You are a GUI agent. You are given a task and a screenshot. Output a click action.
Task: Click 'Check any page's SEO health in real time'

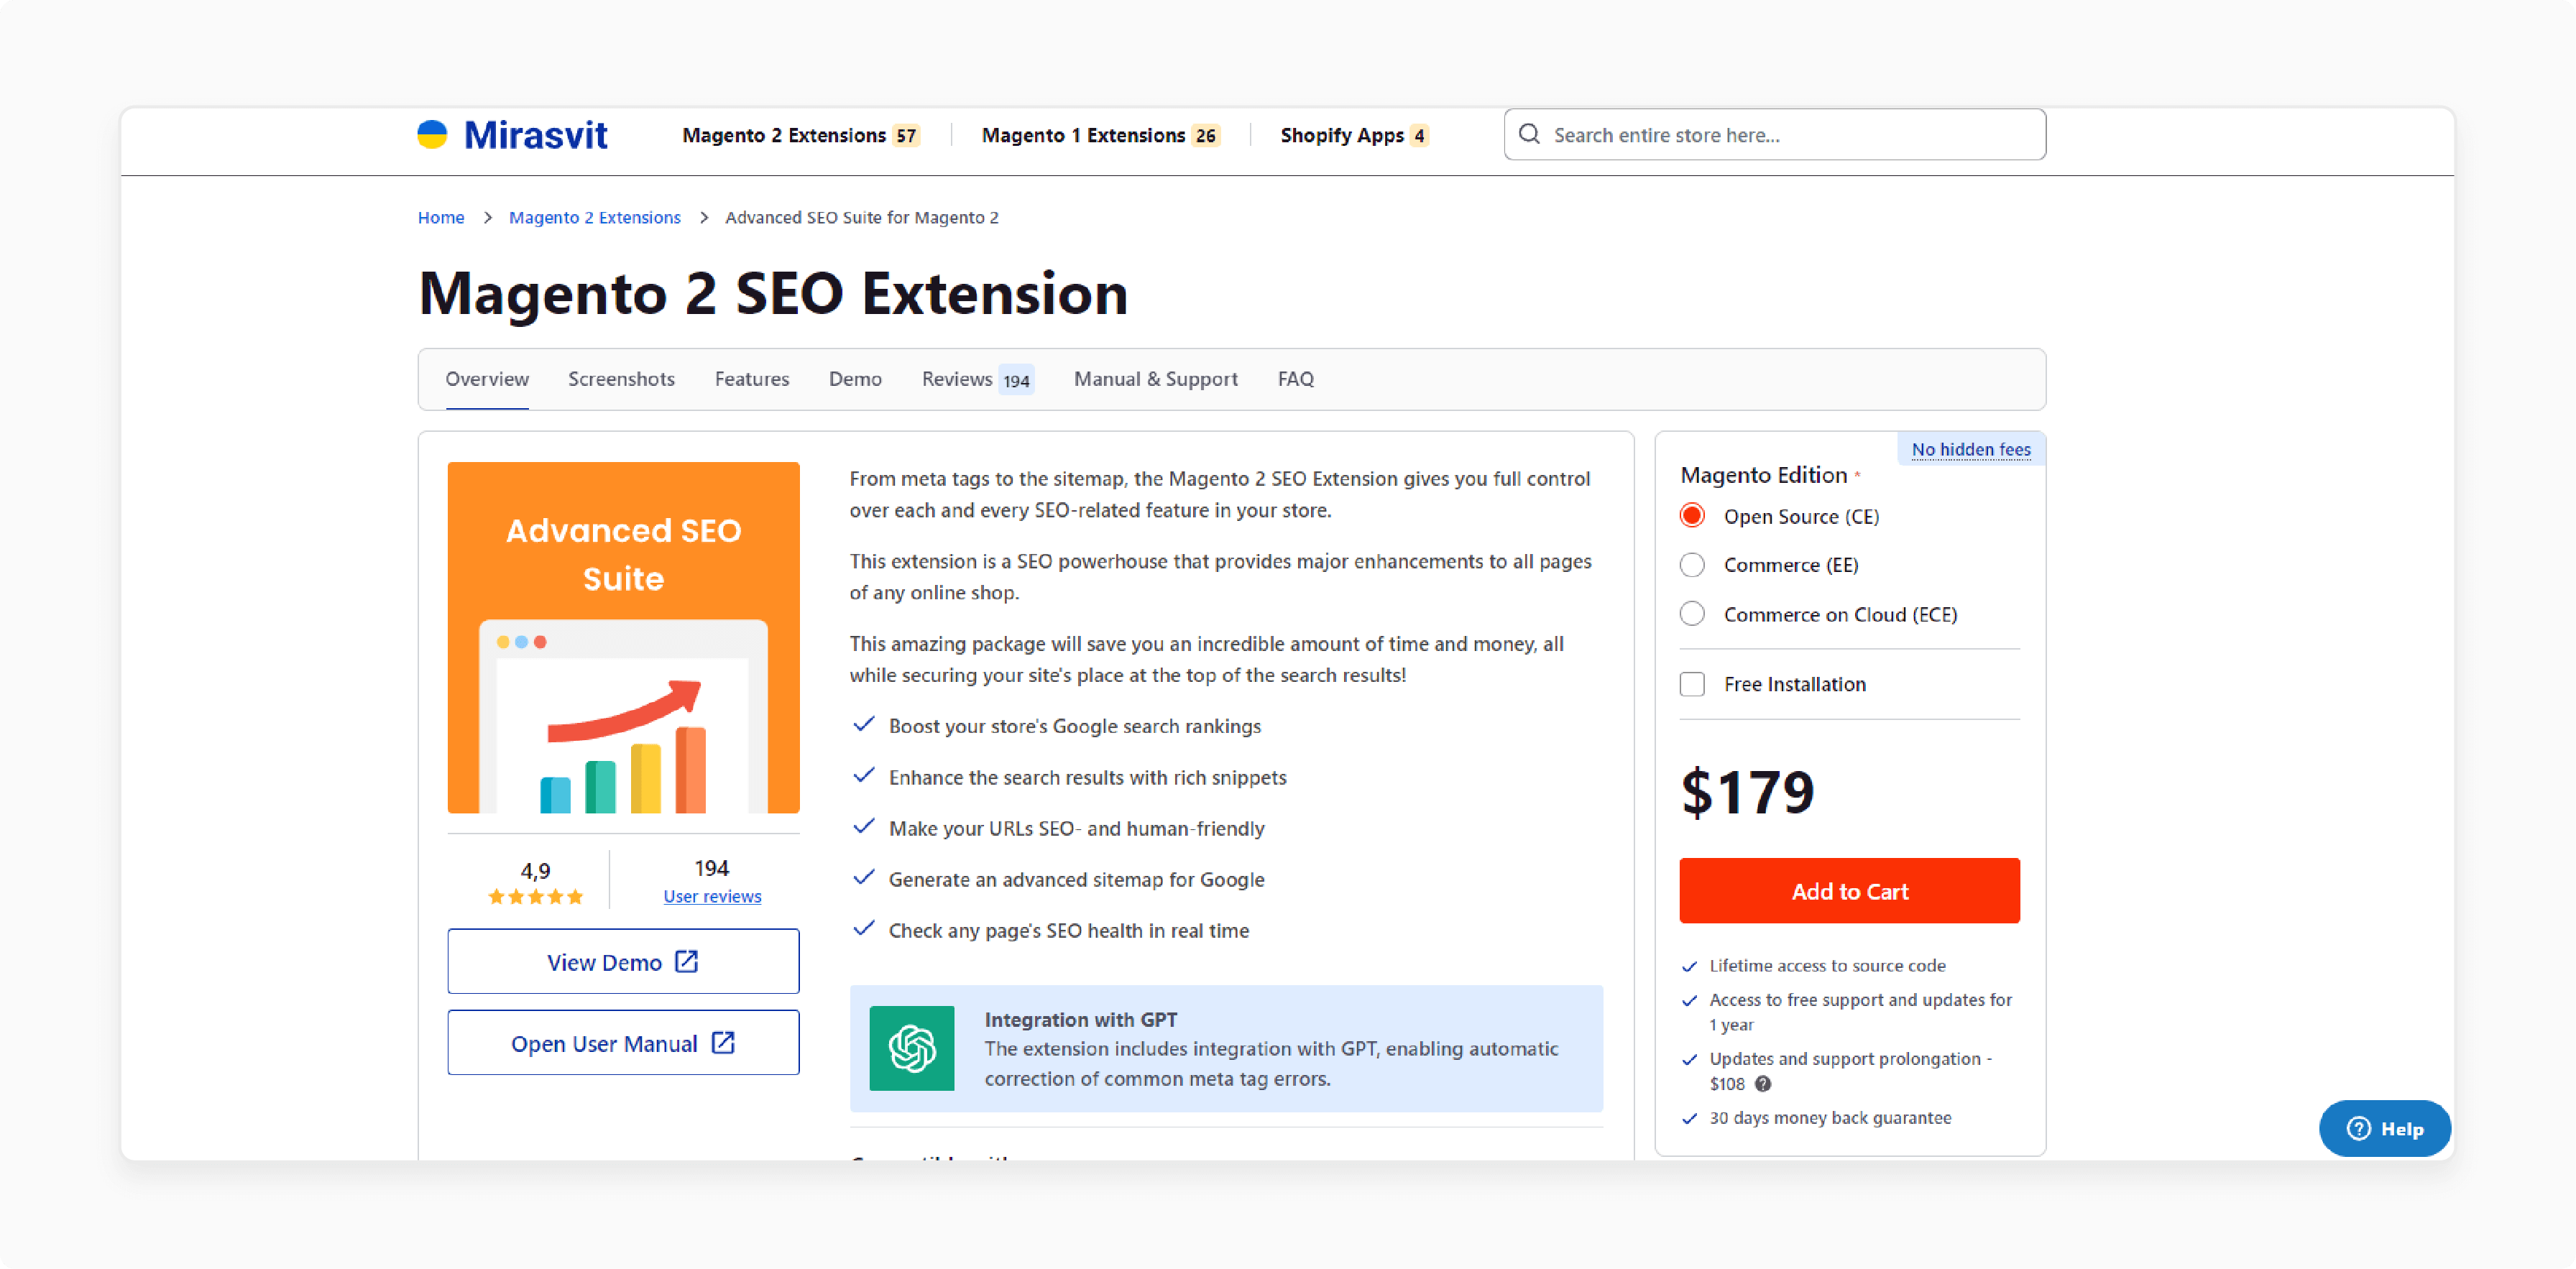point(1068,930)
